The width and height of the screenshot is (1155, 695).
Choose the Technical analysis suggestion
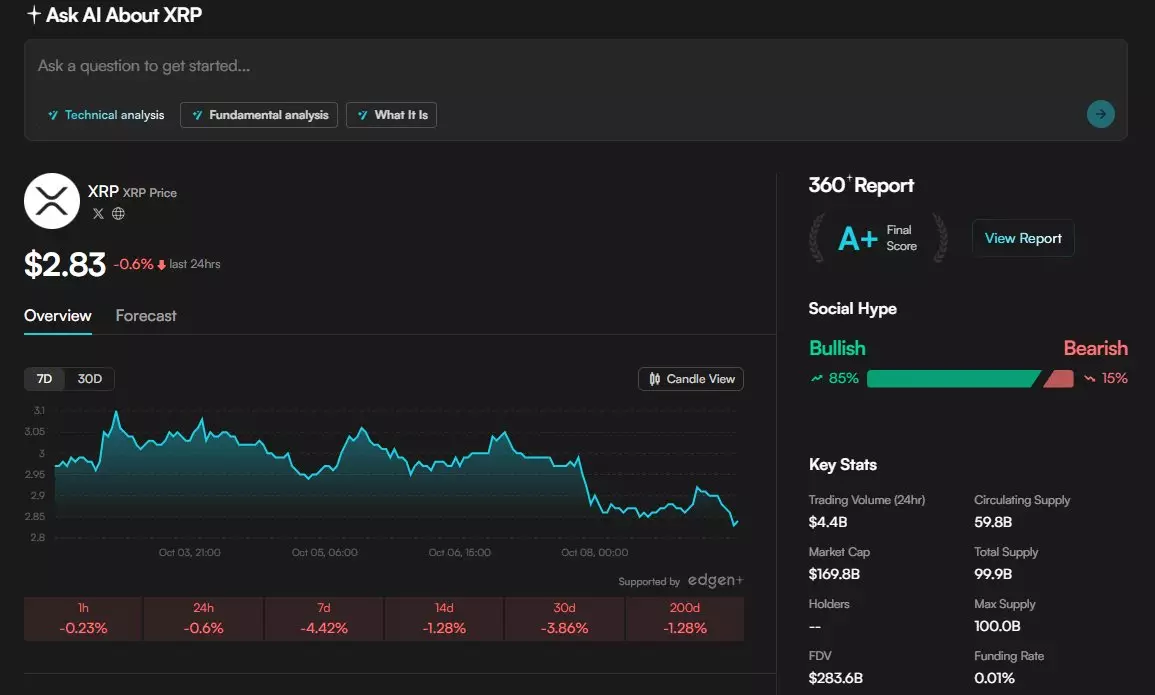pyautogui.click(x=106, y=115)
